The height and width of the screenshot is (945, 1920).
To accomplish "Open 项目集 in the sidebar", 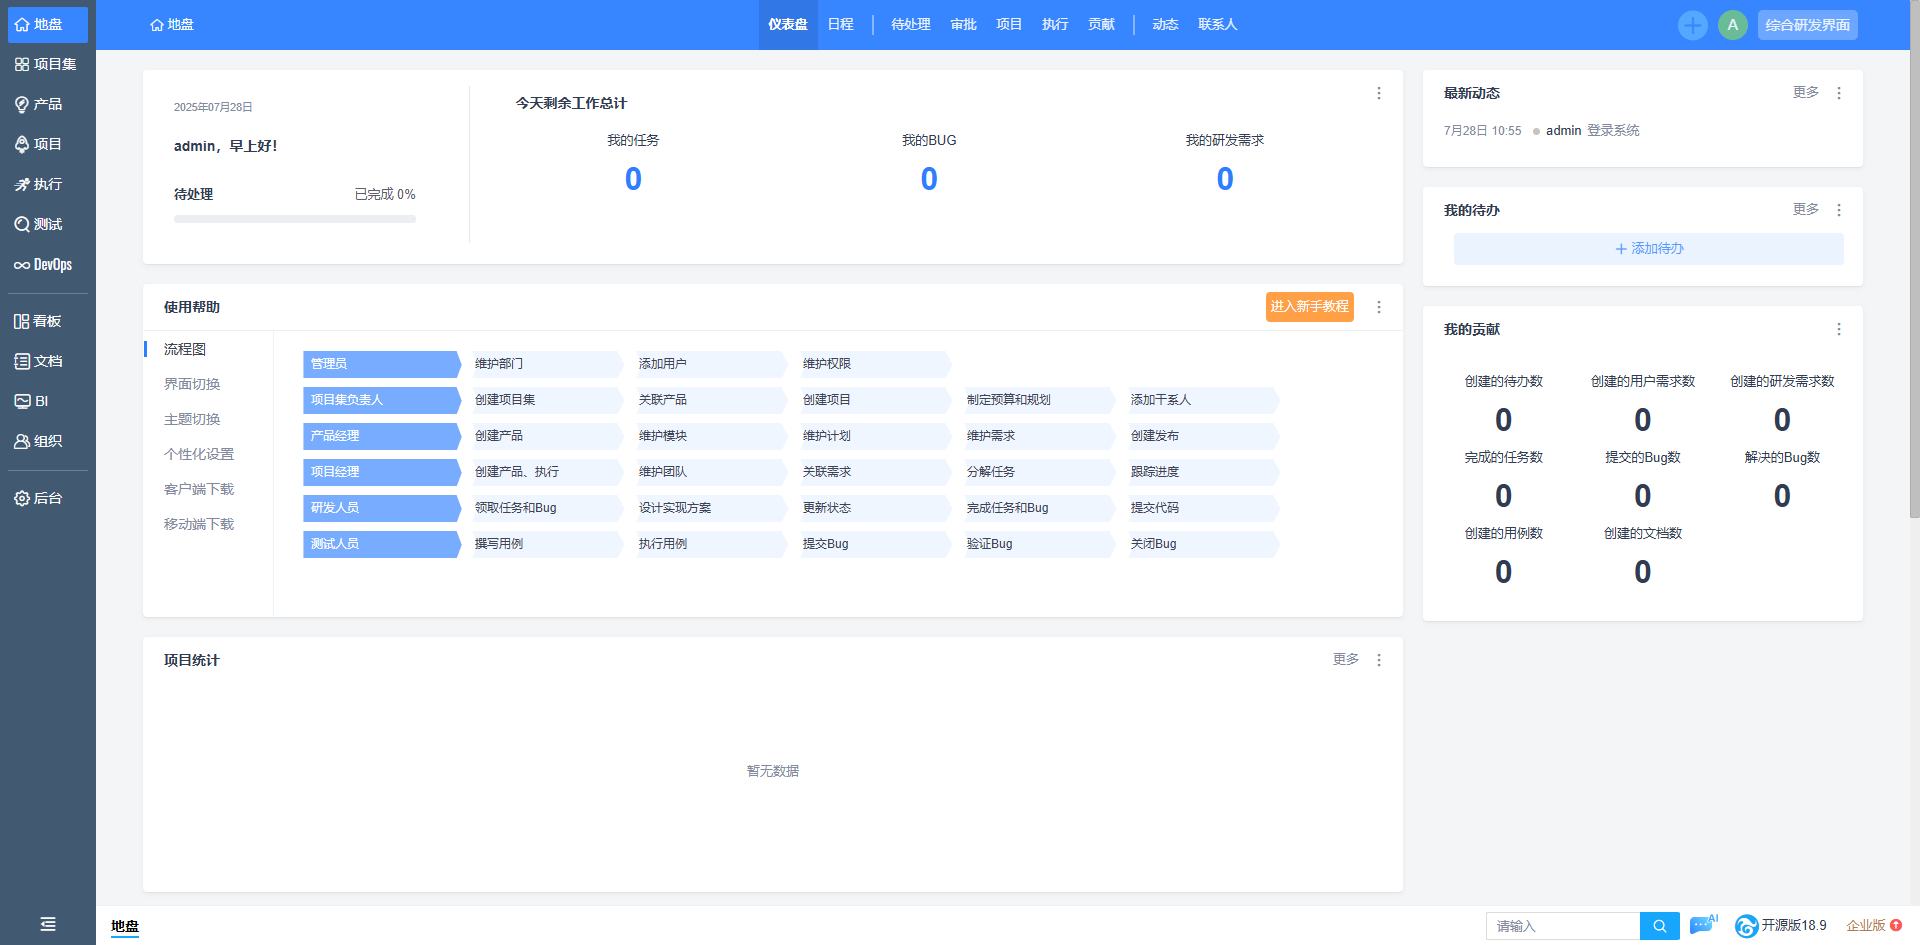I will click(47, 64).
